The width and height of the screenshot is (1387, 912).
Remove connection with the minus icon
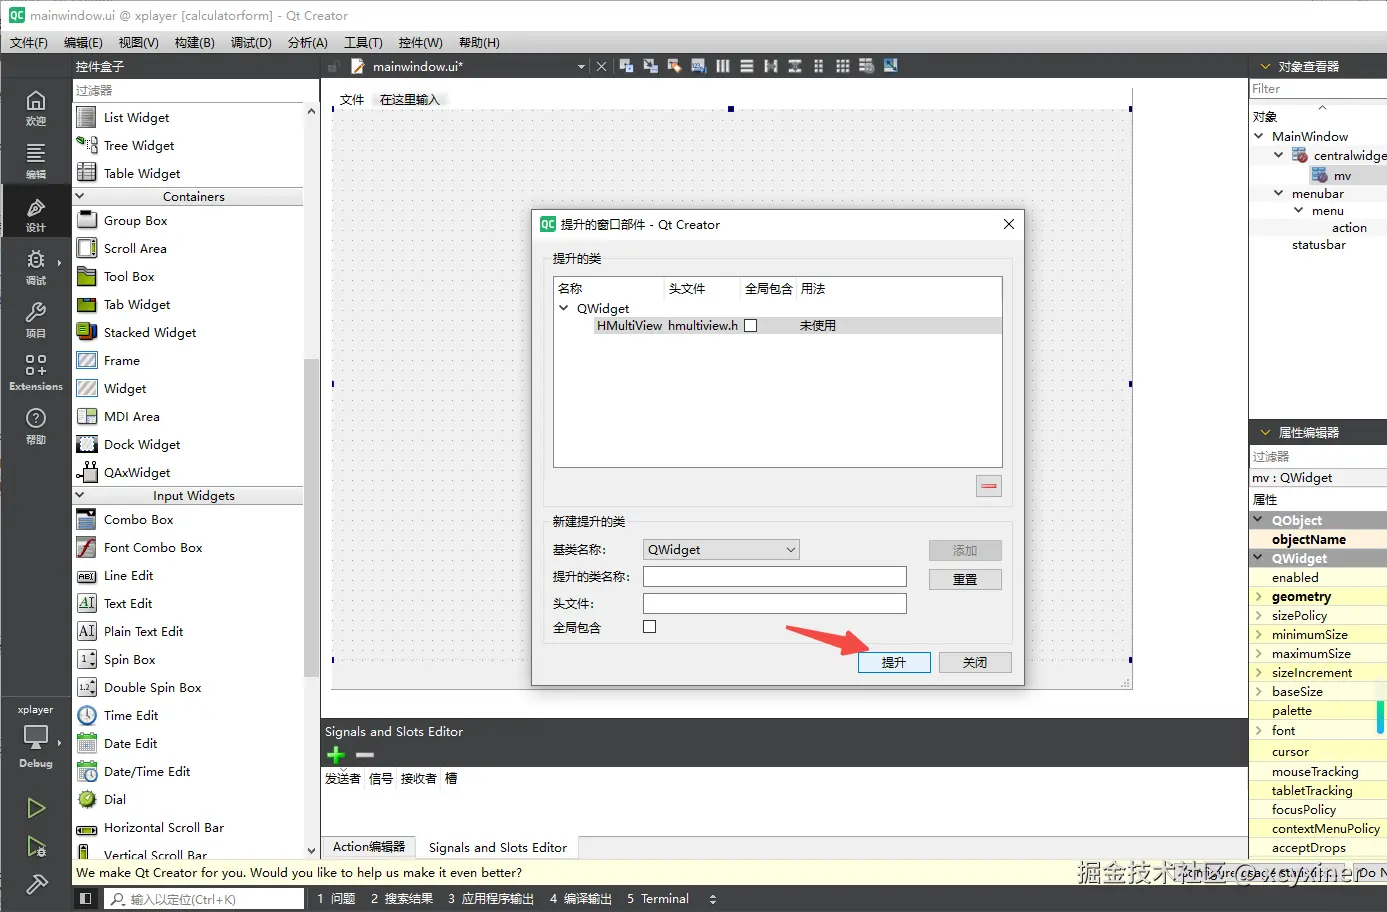click(365, 755)
